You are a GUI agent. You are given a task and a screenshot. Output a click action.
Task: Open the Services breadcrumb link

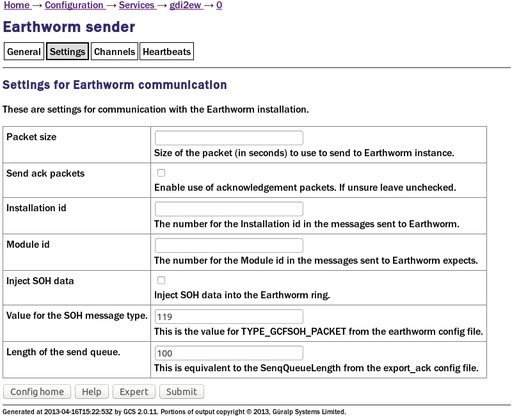[137, 5]
